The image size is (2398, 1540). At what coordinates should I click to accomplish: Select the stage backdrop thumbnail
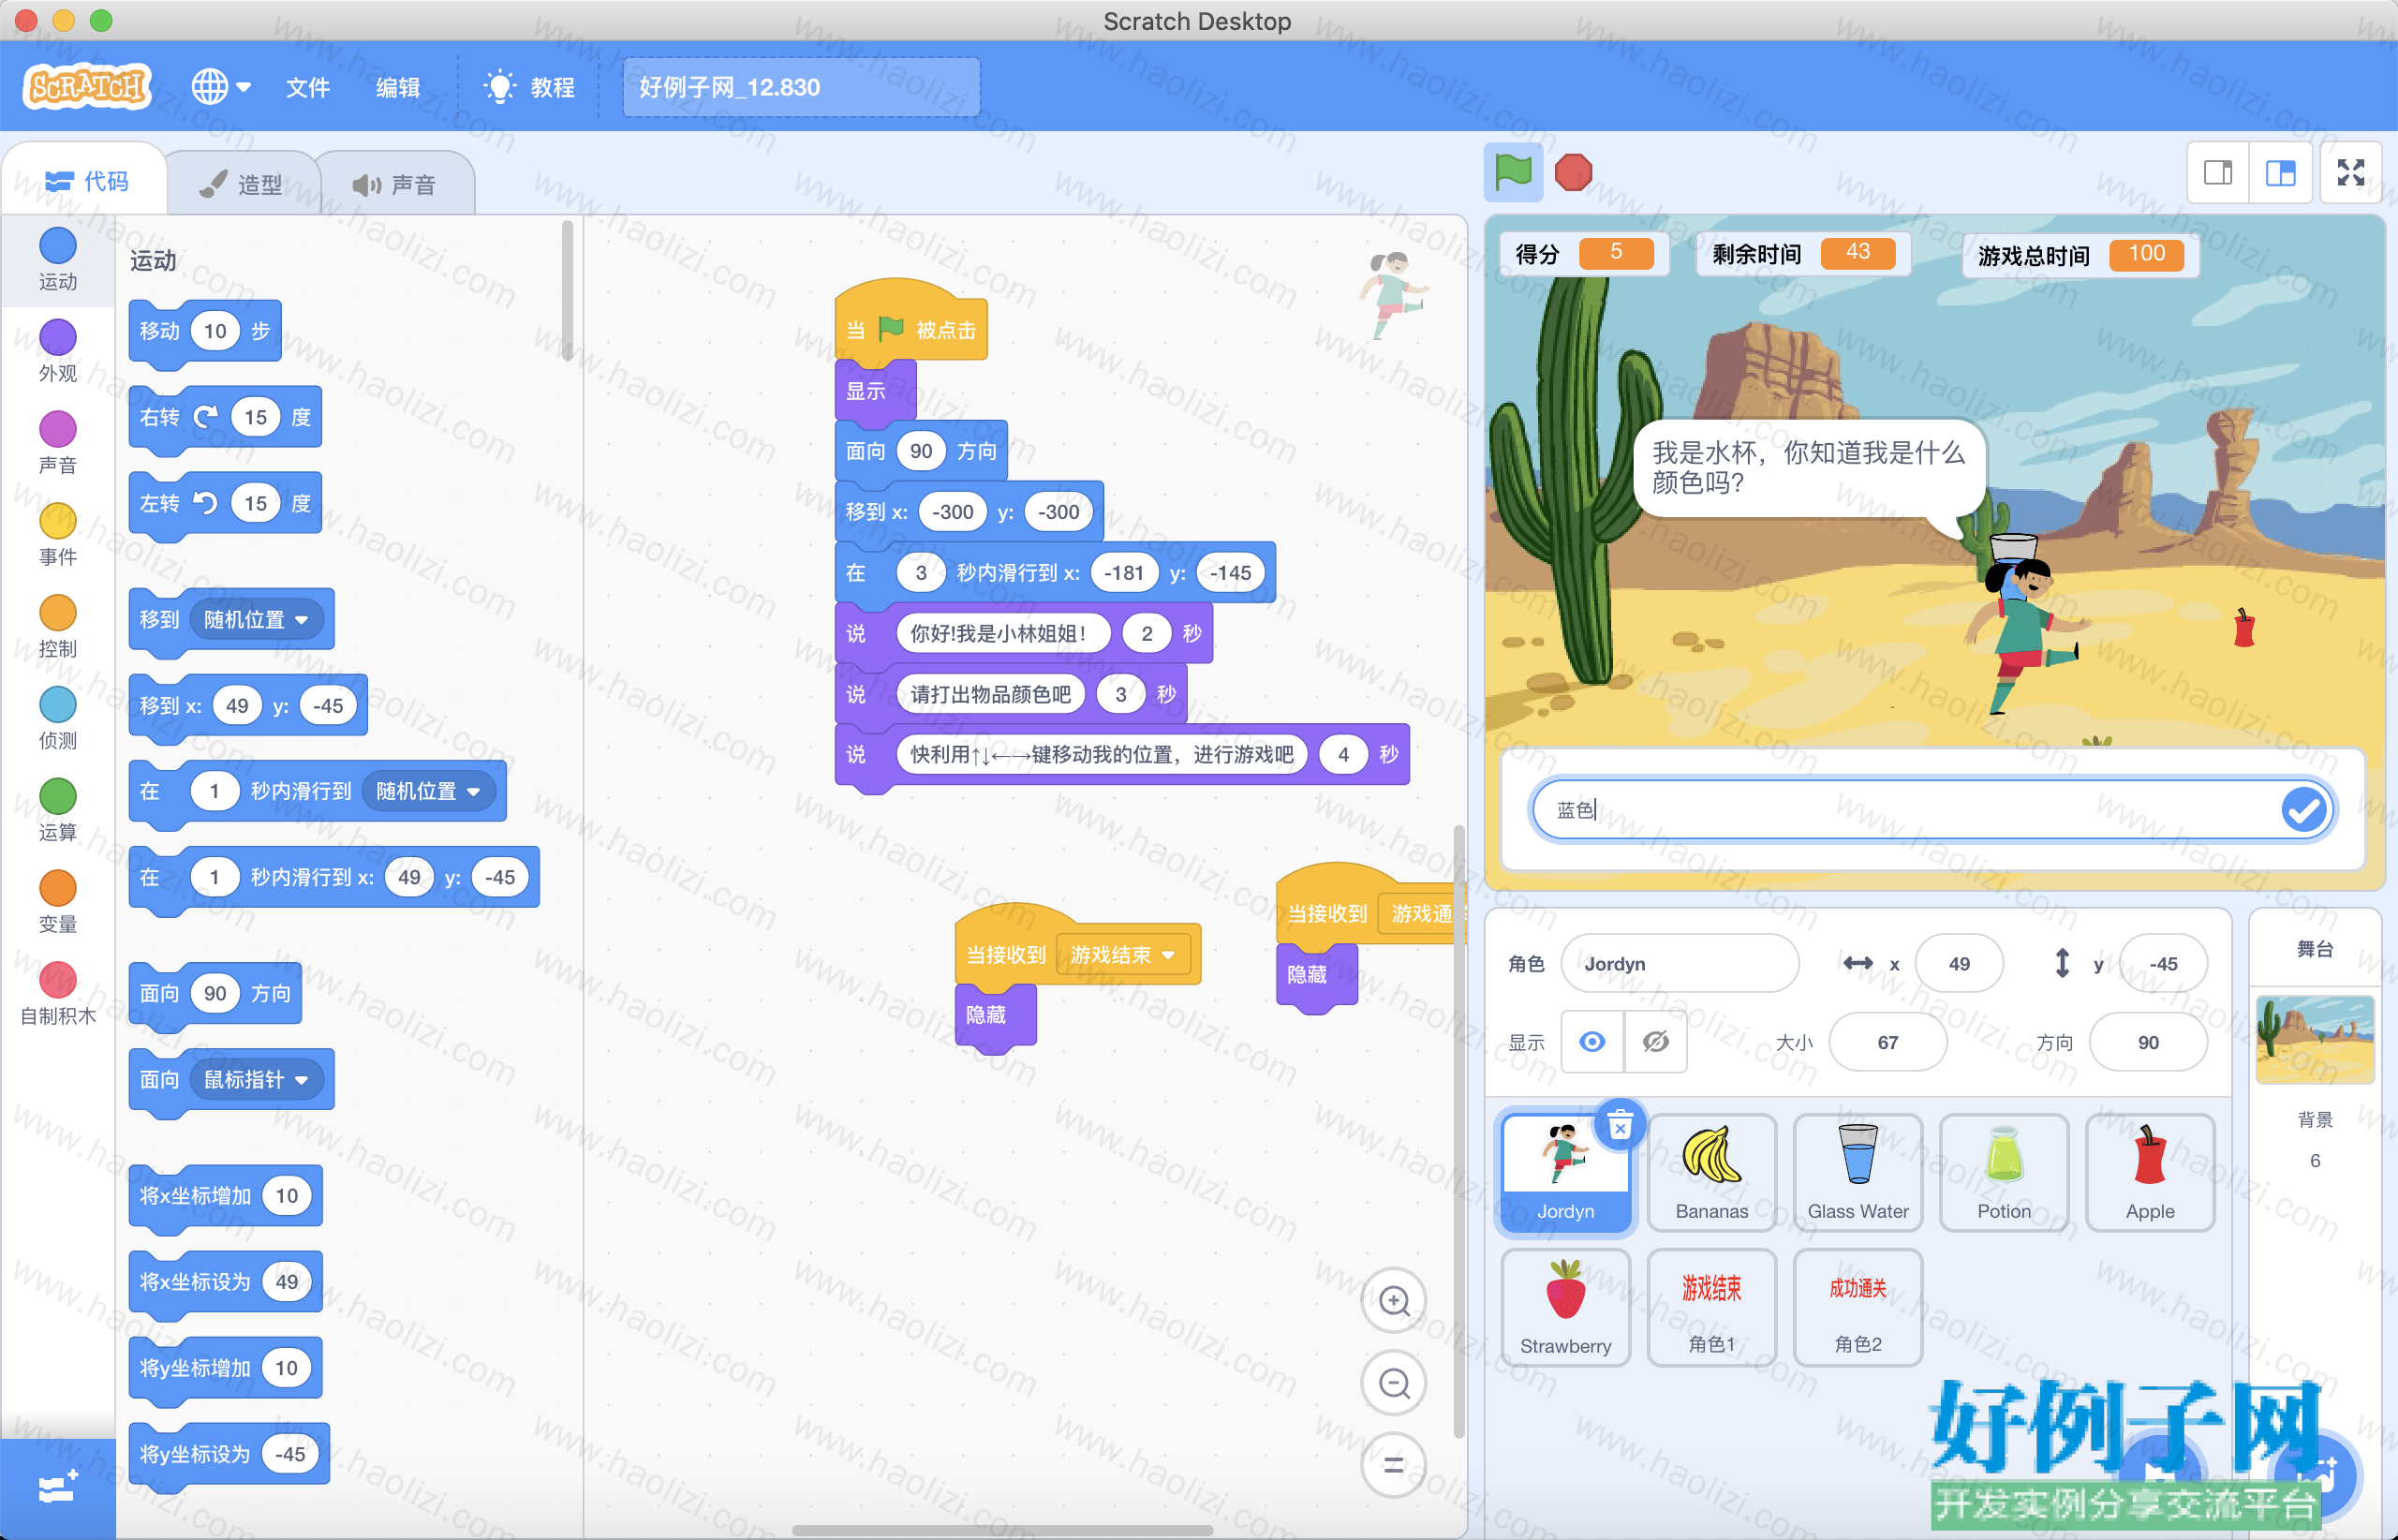2315,1040
